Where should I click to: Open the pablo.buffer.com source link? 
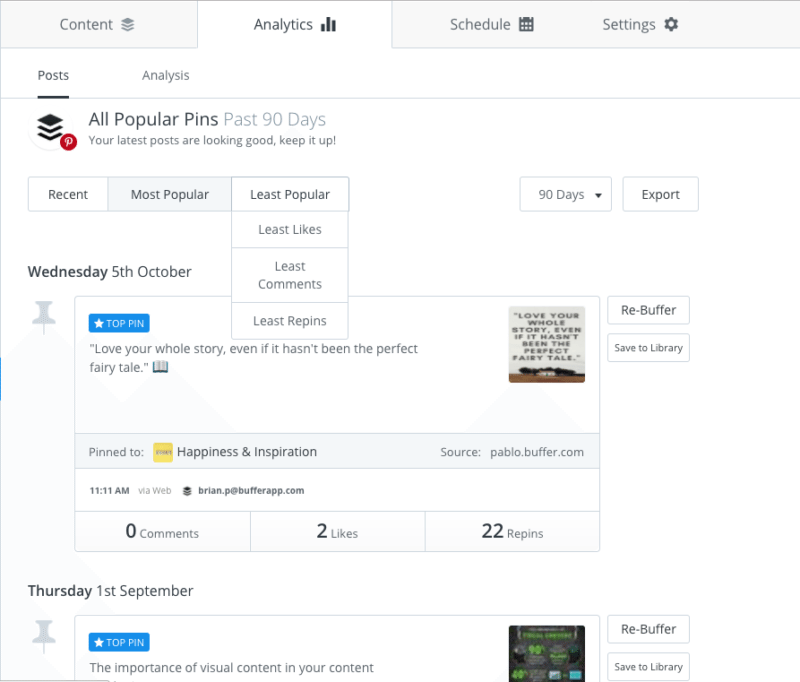(537, 452)
